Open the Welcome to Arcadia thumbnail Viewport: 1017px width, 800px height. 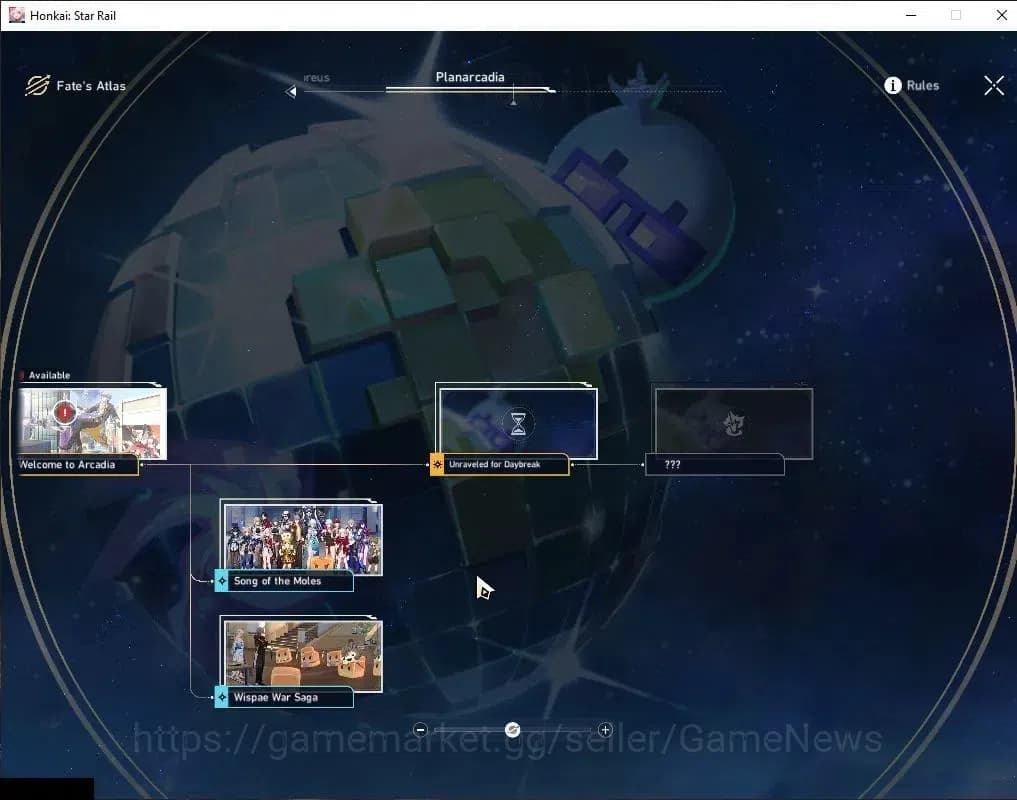[x=92, y=422]
